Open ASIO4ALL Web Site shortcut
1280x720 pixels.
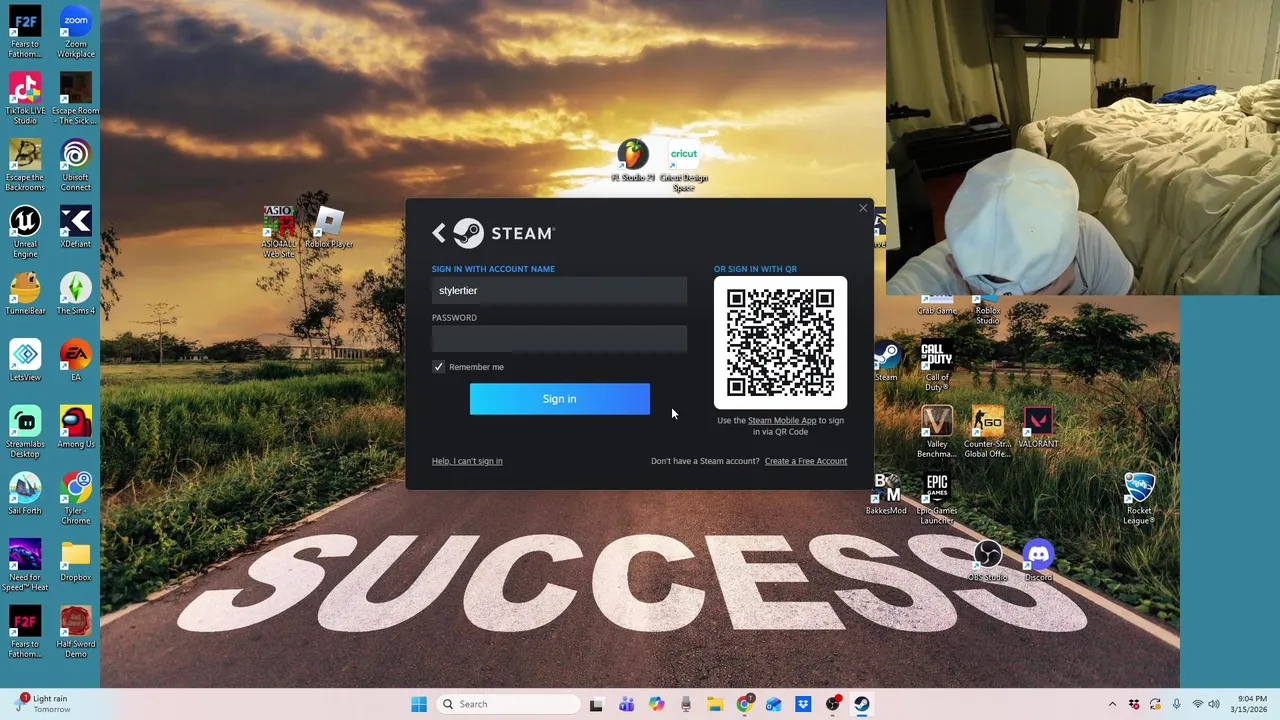(x=278, y=232)
